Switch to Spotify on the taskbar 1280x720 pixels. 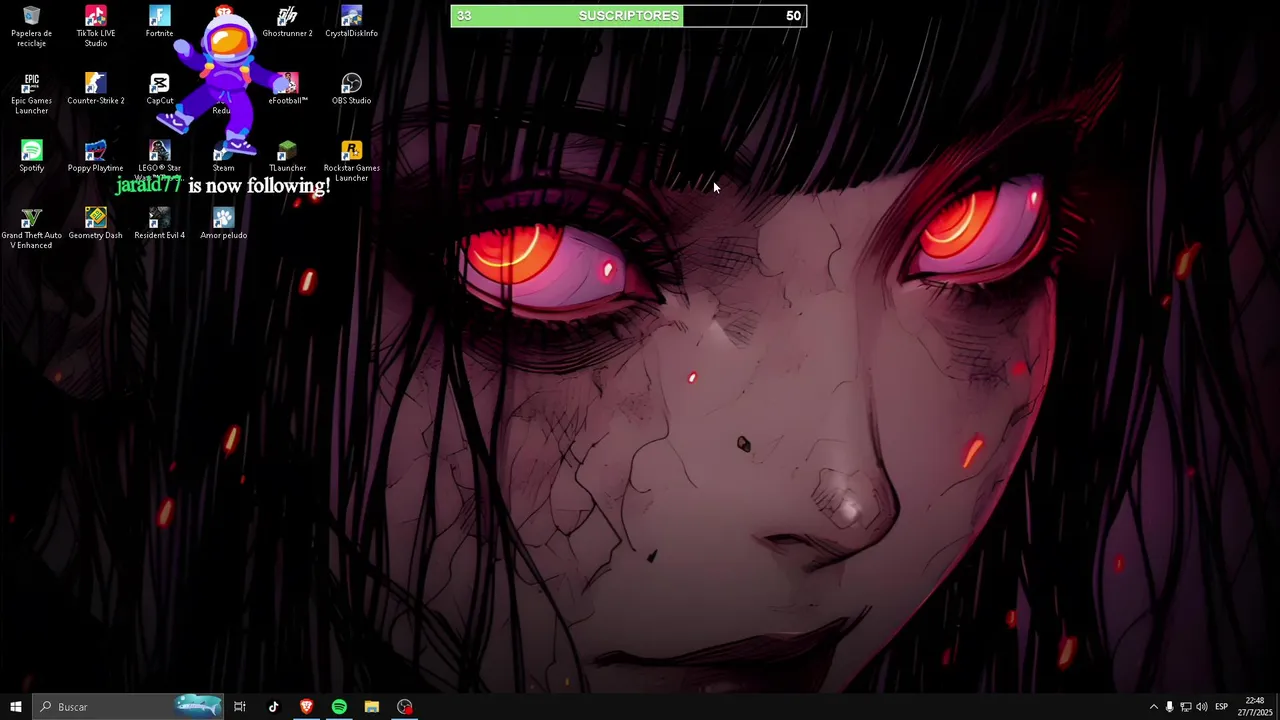pos(339,707)
